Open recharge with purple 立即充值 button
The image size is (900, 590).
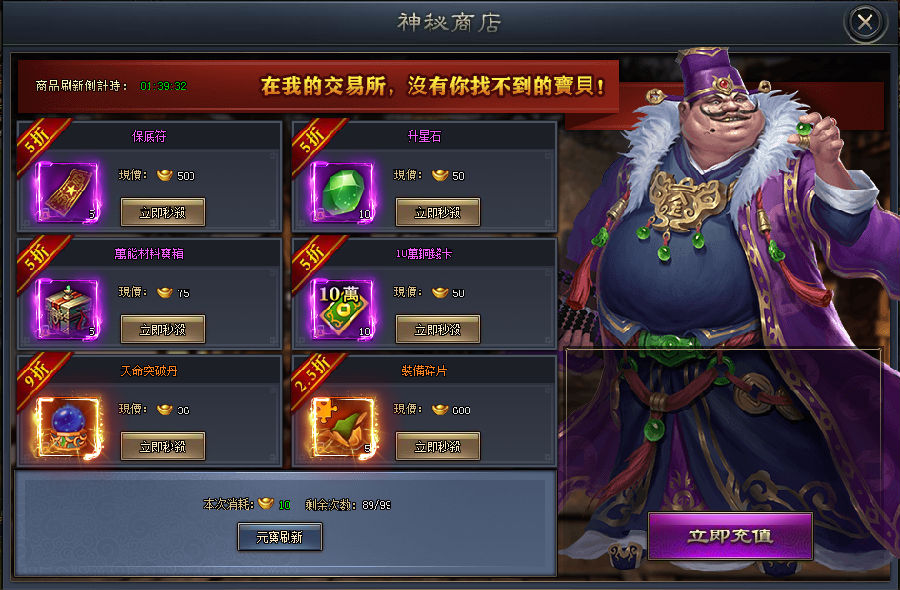tap(731, 536)
